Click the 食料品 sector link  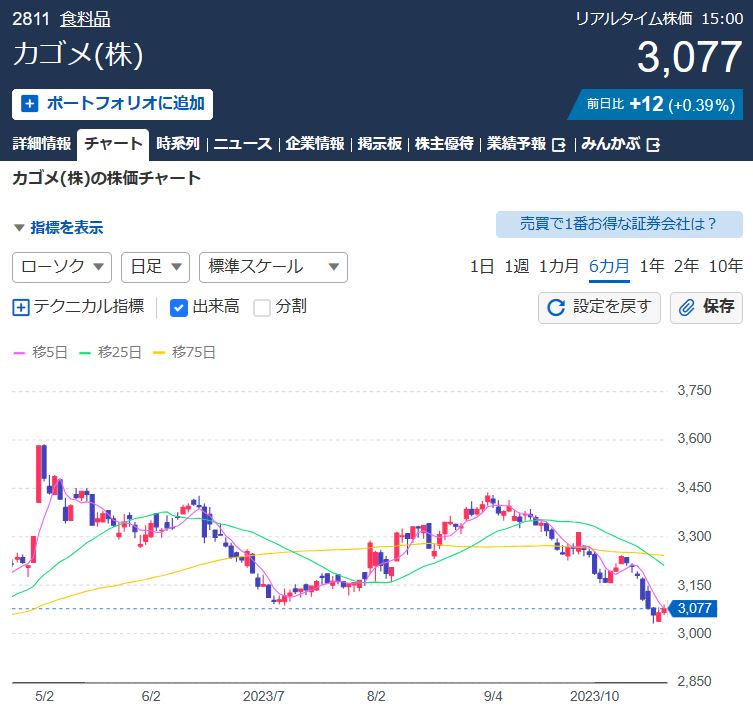tap(85, 19)
